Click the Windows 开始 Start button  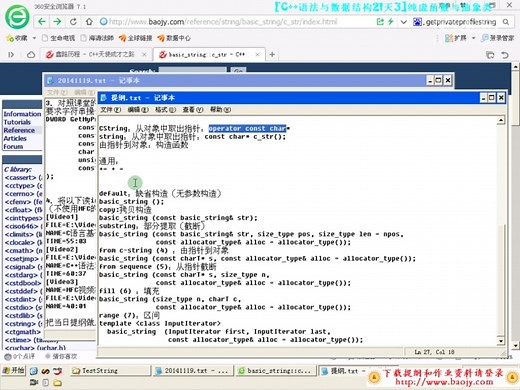click(13, 370)
